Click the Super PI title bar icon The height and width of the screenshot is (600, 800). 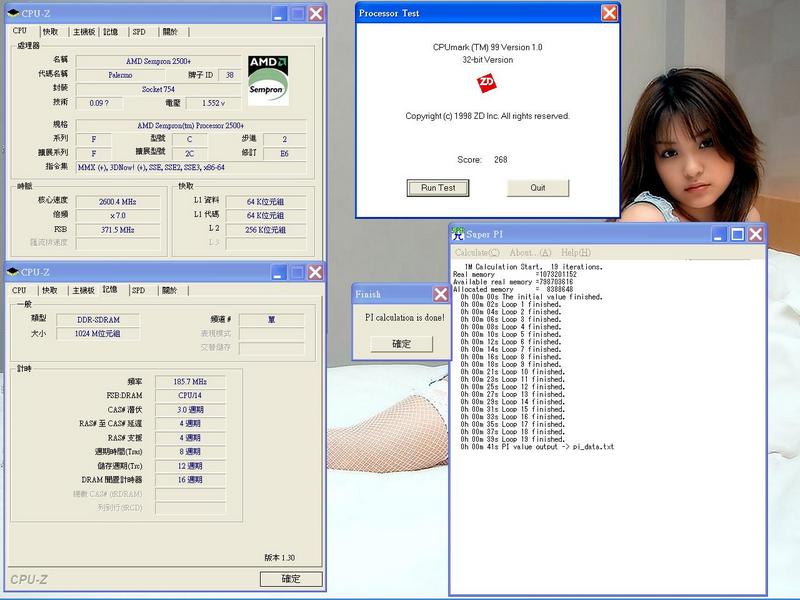click(458, 233)
